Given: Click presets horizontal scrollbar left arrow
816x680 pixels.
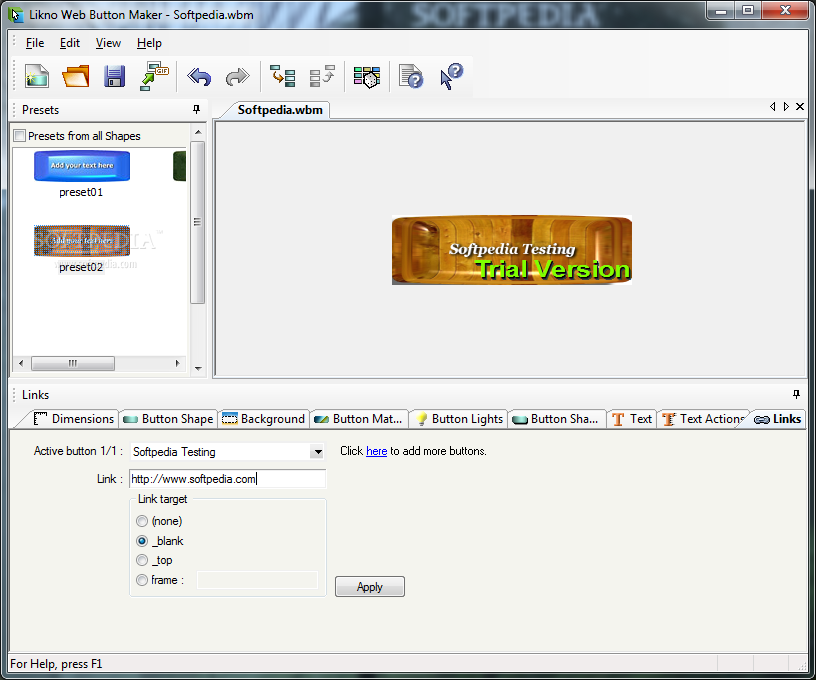Looking at the screenshot, I should (21, 363).
